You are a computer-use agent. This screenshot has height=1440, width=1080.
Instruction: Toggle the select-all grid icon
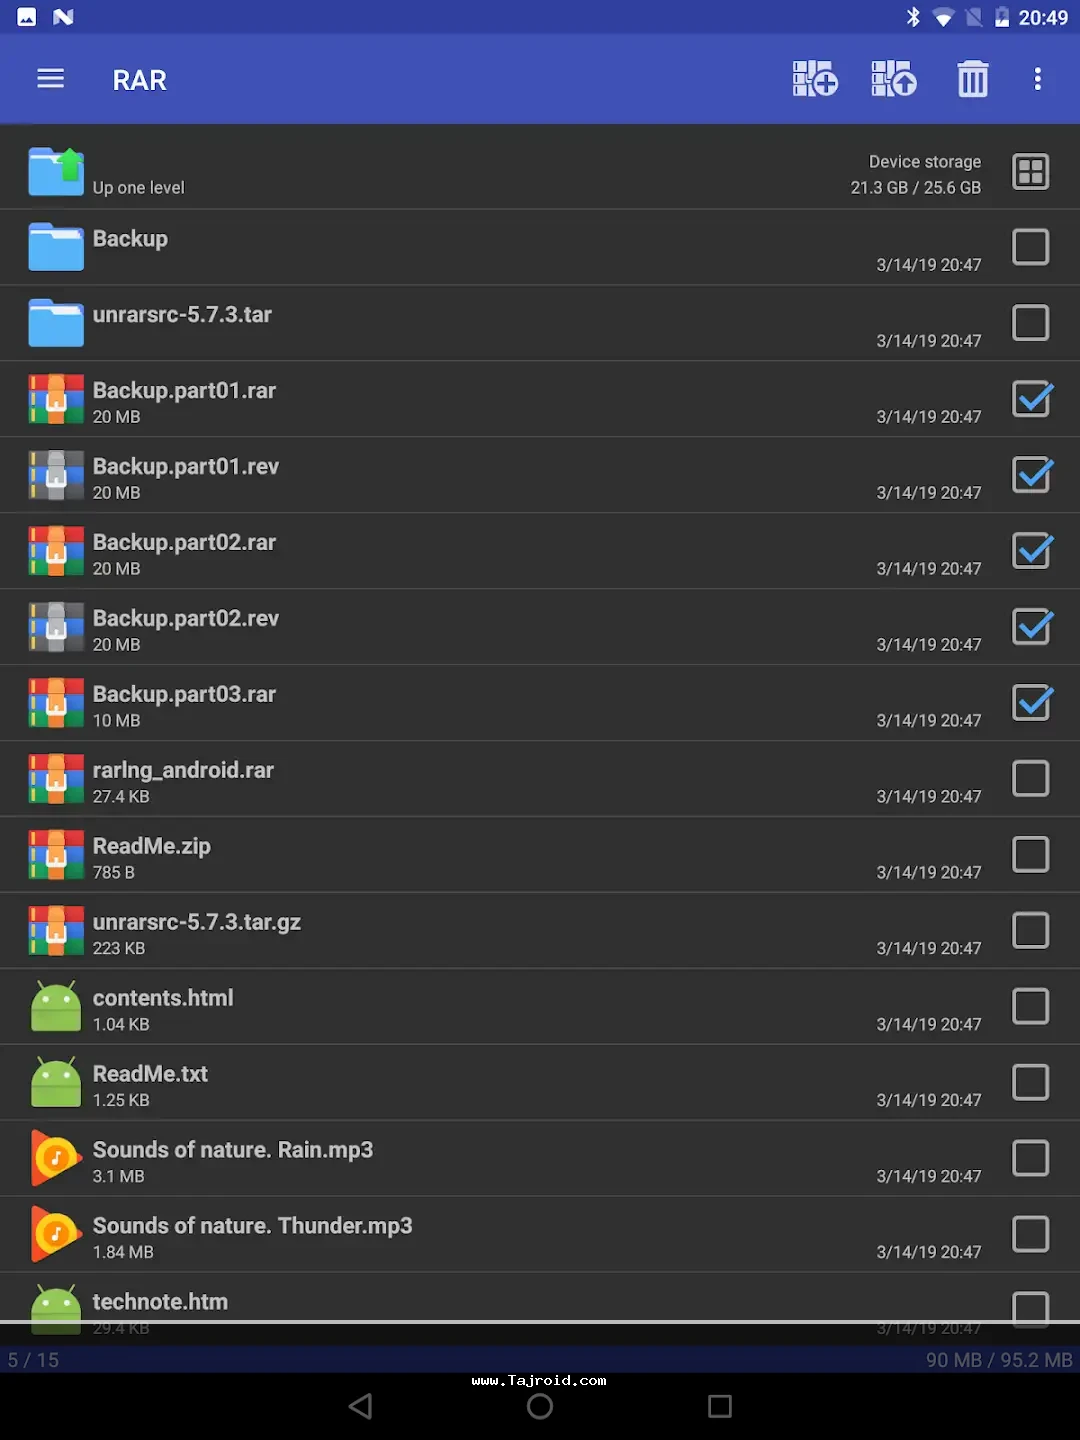1030,172
